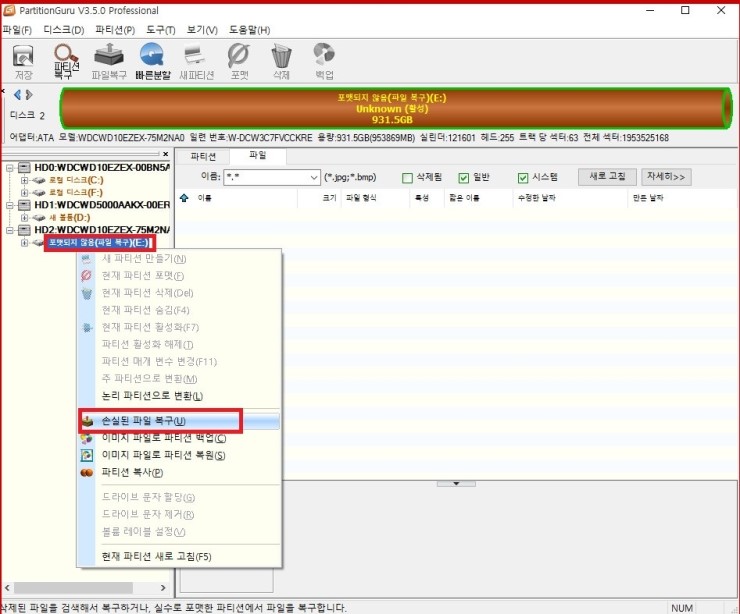Uncheck the 일반 checkbox
Screen dimensions: 740x614
[x=464, y=177]
